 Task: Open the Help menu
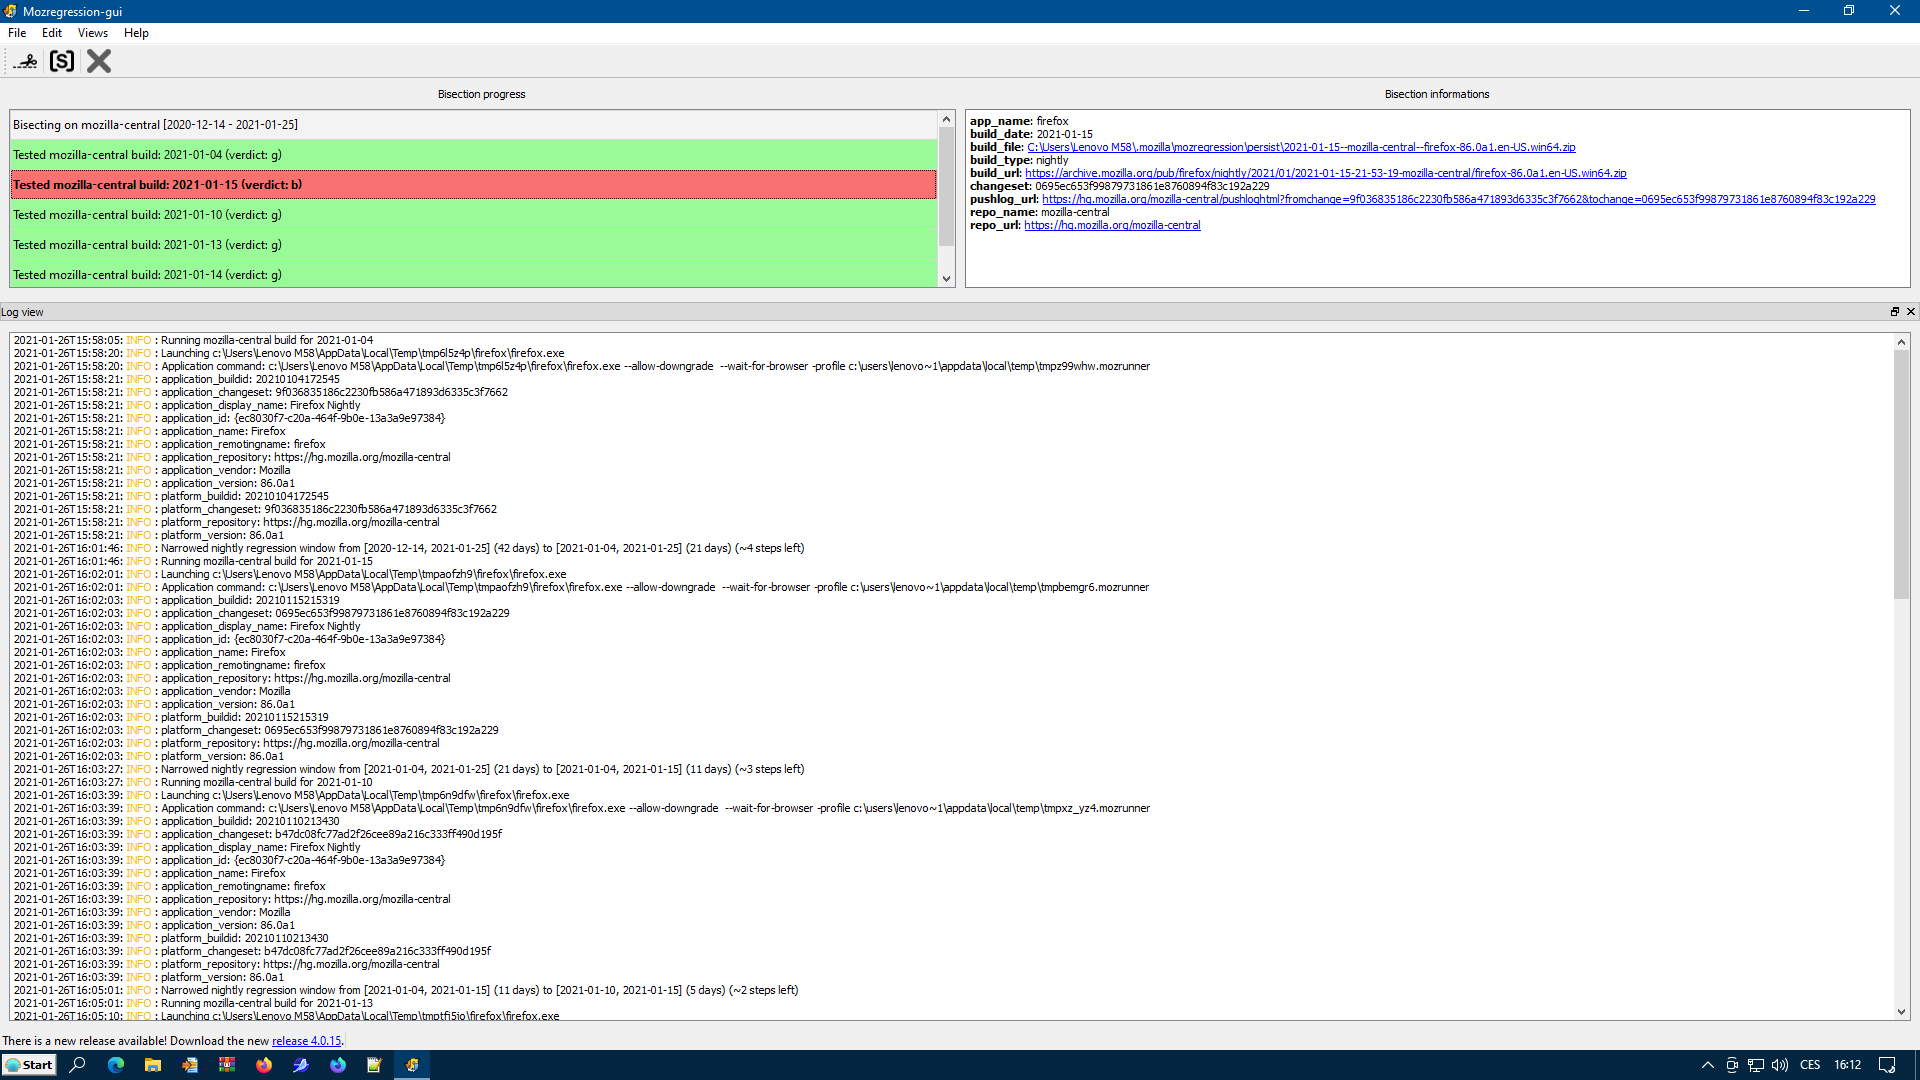pos(136,33)
